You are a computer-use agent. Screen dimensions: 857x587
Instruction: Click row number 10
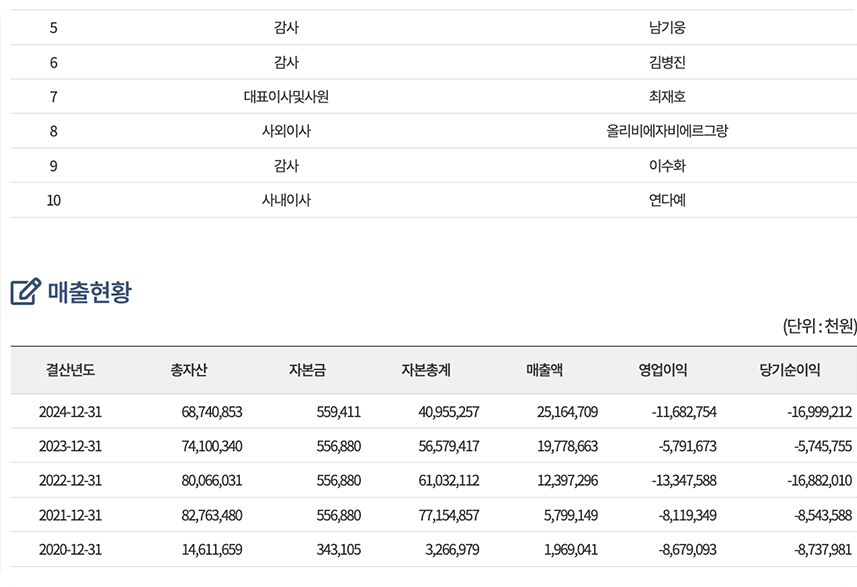(54, 201)
